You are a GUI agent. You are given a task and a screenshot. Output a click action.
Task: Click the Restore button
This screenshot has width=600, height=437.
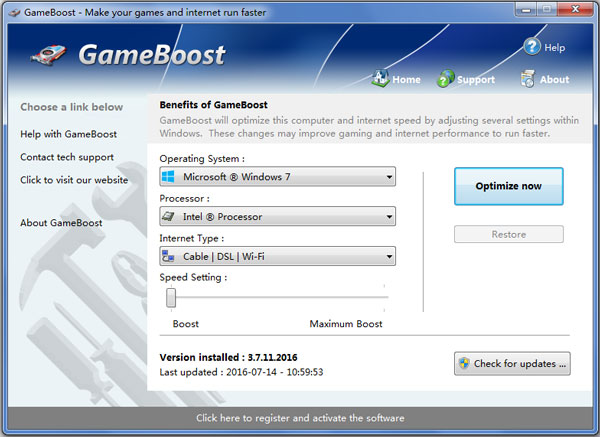[509, 234]
